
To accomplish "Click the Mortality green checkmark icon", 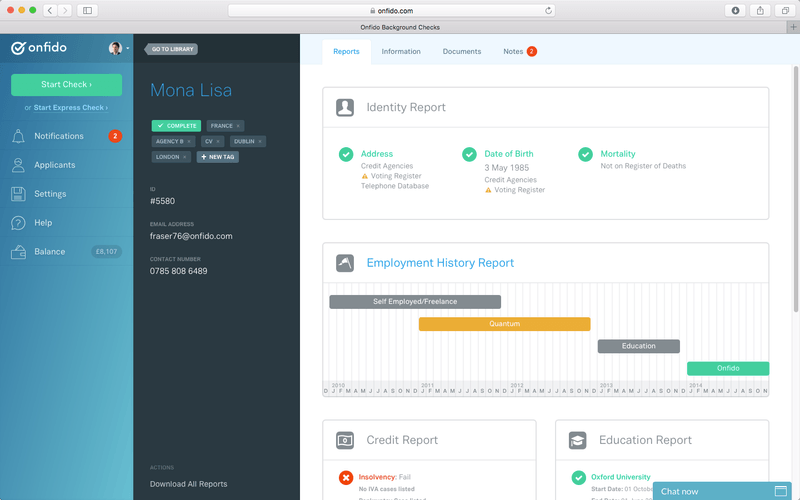I will point(586,154).
